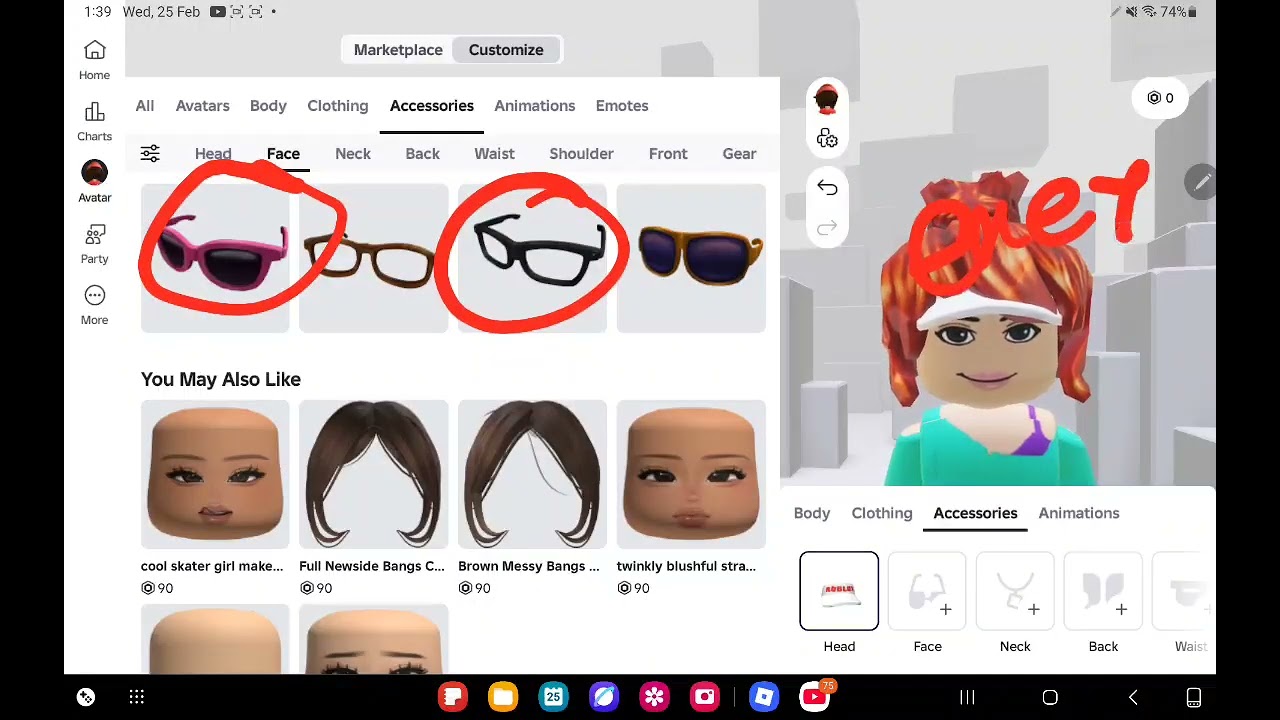This screenshot has height=720, width=1280.
Task: Open the Home sidebar icon
Action: tap(95, 60)
